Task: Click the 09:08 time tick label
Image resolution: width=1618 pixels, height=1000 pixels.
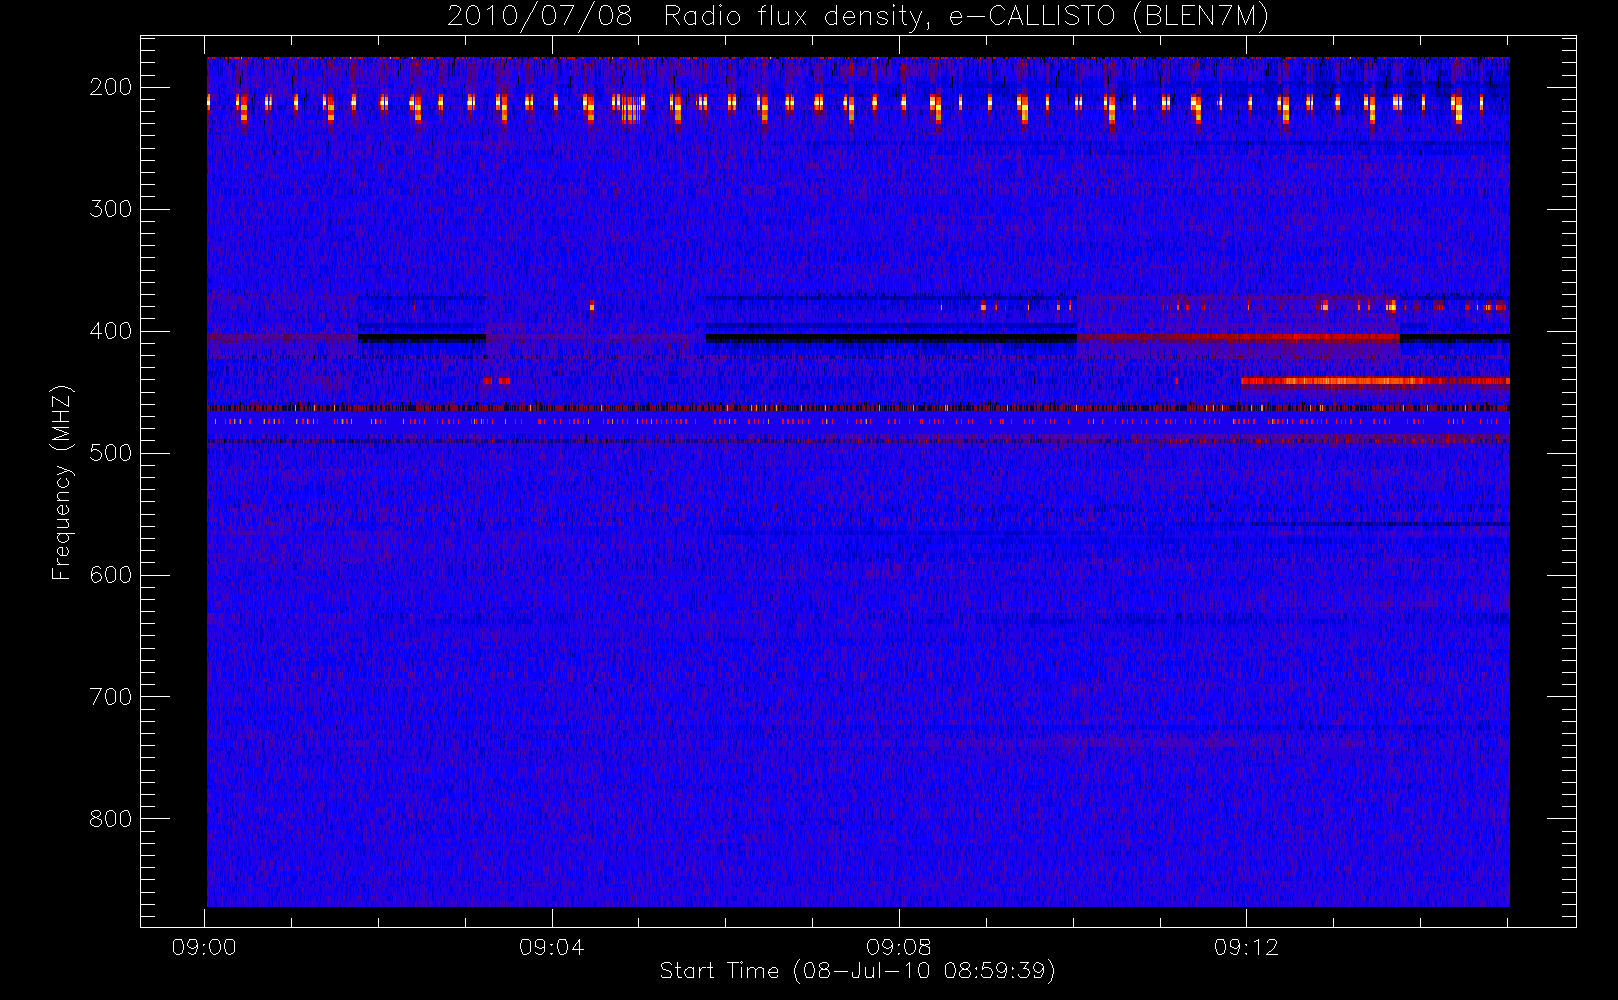Action: tap(899, 947)
